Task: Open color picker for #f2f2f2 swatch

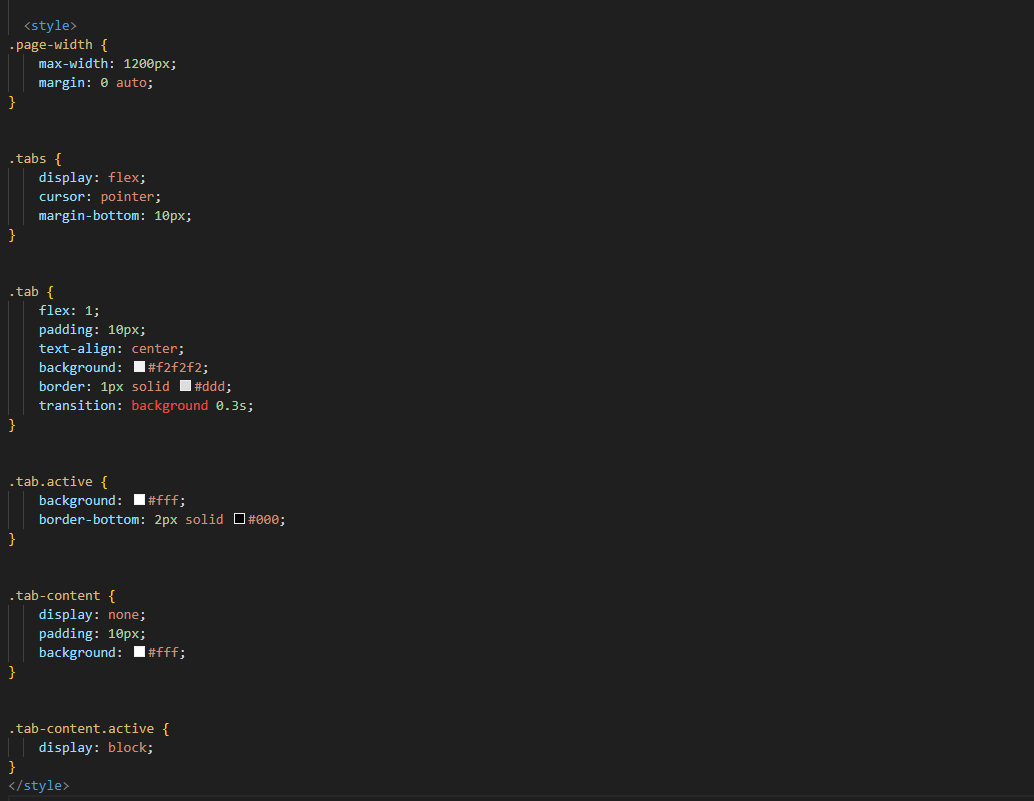Action: point(139,367)
